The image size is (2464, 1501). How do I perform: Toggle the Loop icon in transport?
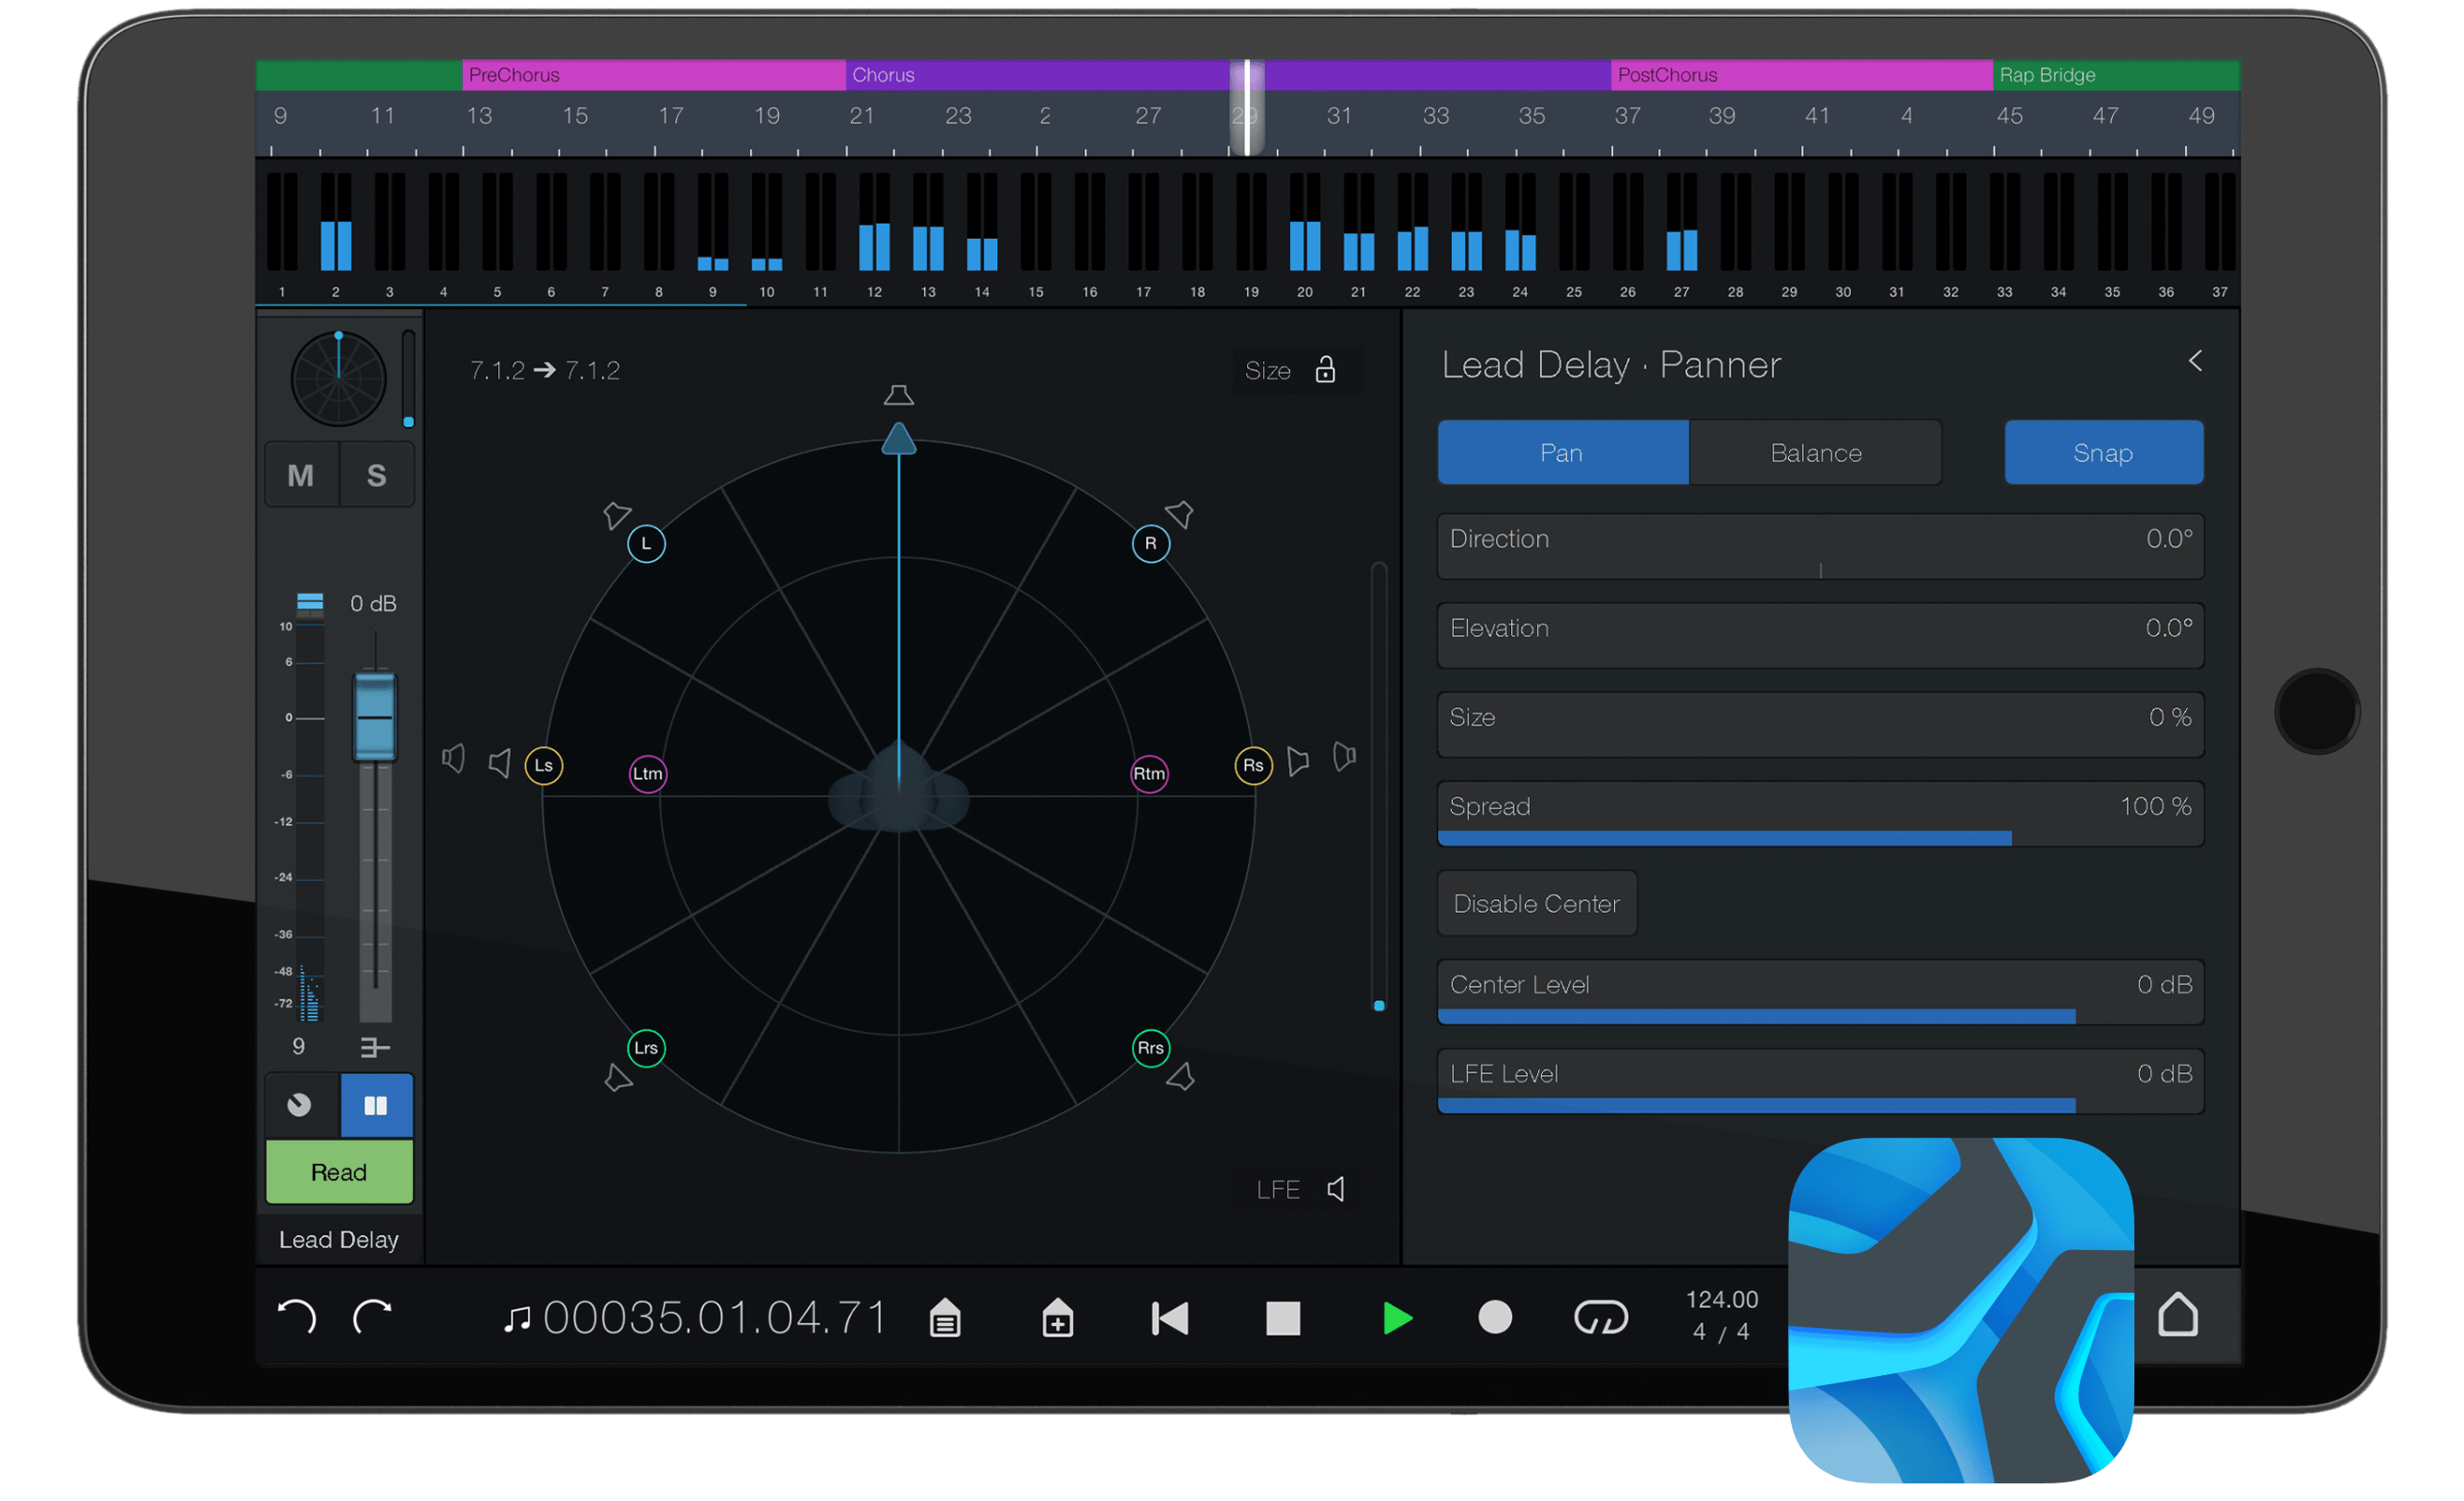[x=1600, y=1318]
